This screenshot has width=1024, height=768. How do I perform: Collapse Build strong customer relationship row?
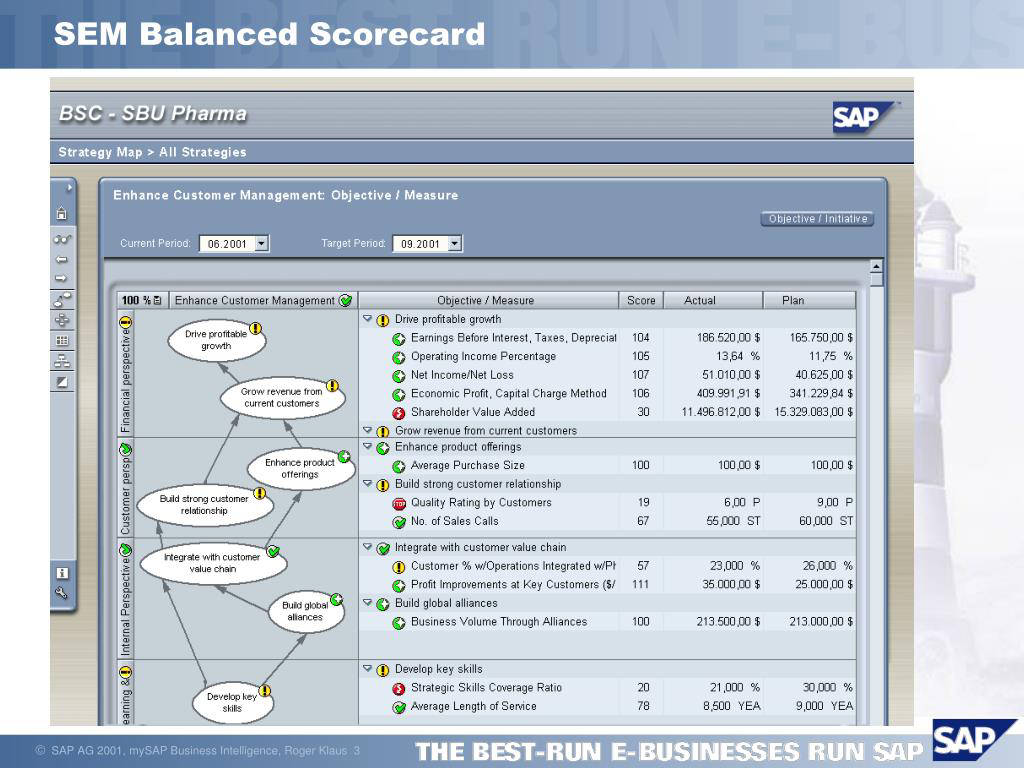click(x=367, y=483)
